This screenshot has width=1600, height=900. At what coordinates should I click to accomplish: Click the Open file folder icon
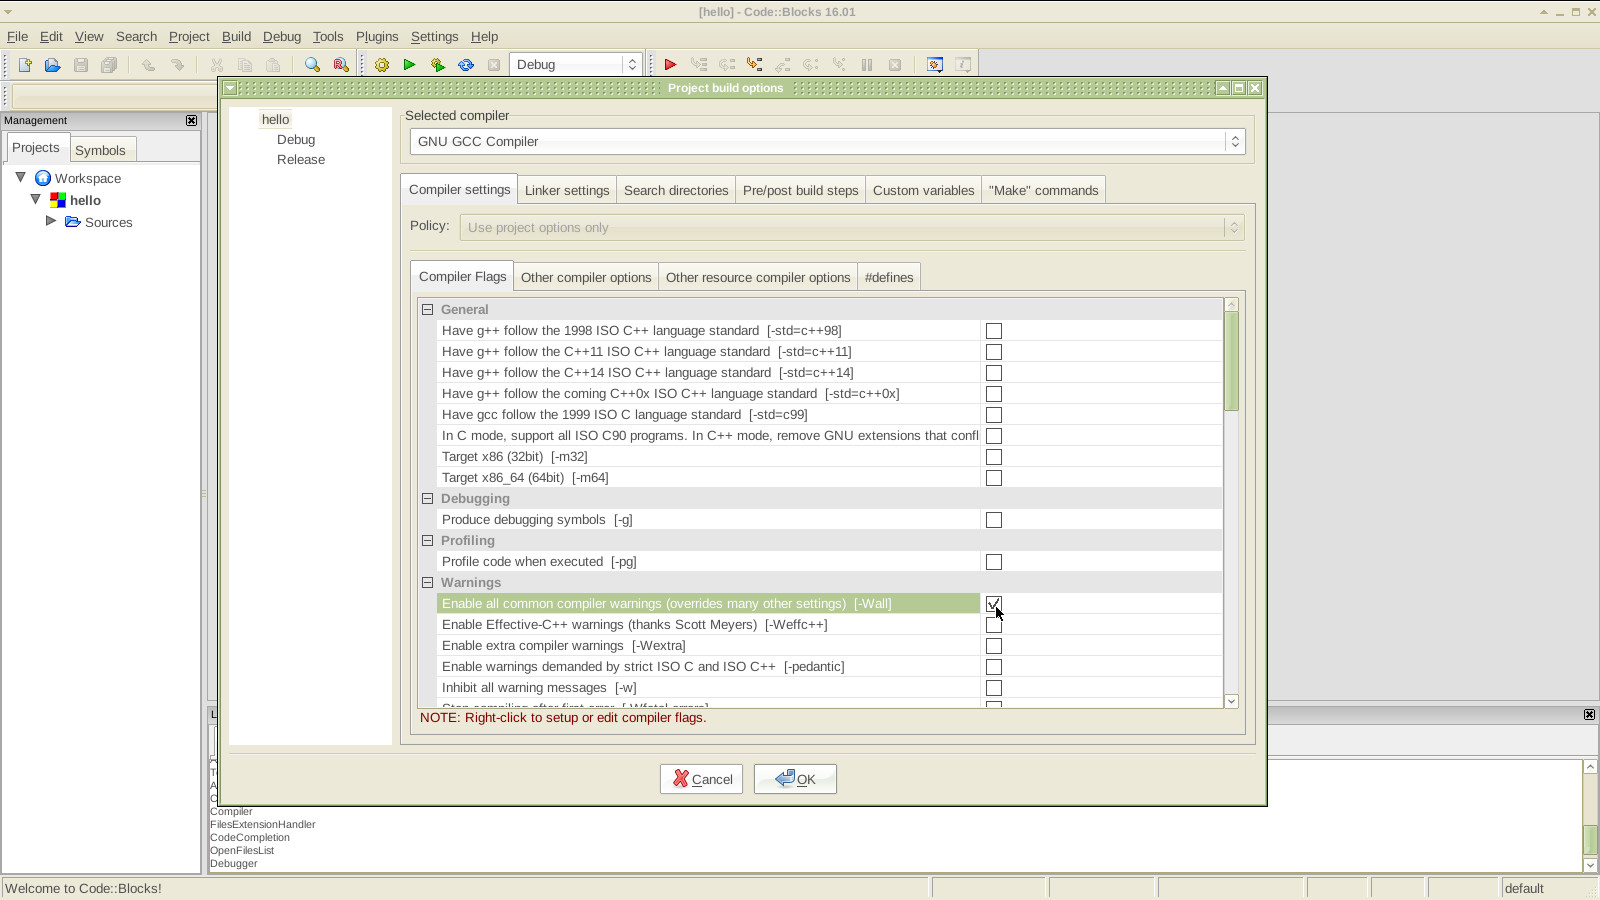[53, 65]
